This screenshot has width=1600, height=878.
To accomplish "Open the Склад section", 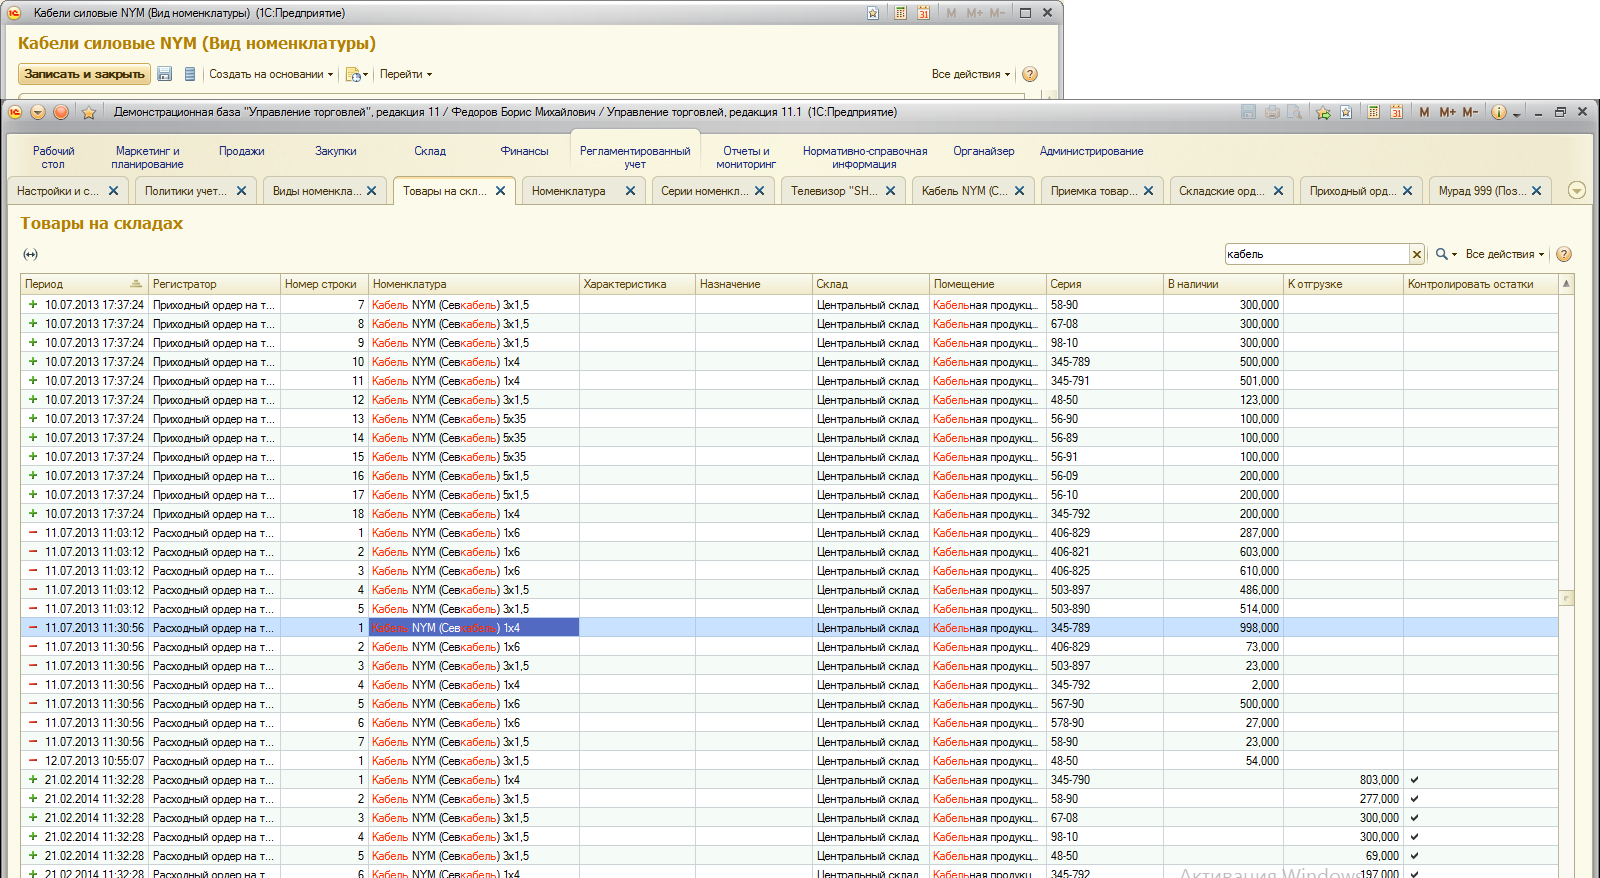I will 430,151.
